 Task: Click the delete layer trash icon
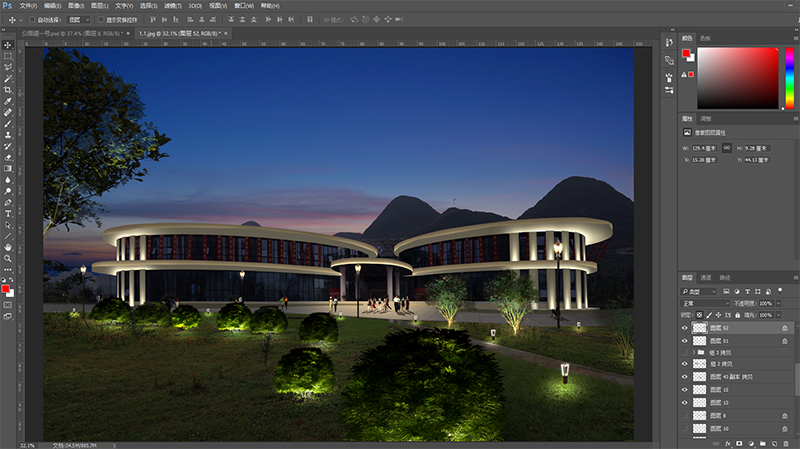(x=787, y=442)
